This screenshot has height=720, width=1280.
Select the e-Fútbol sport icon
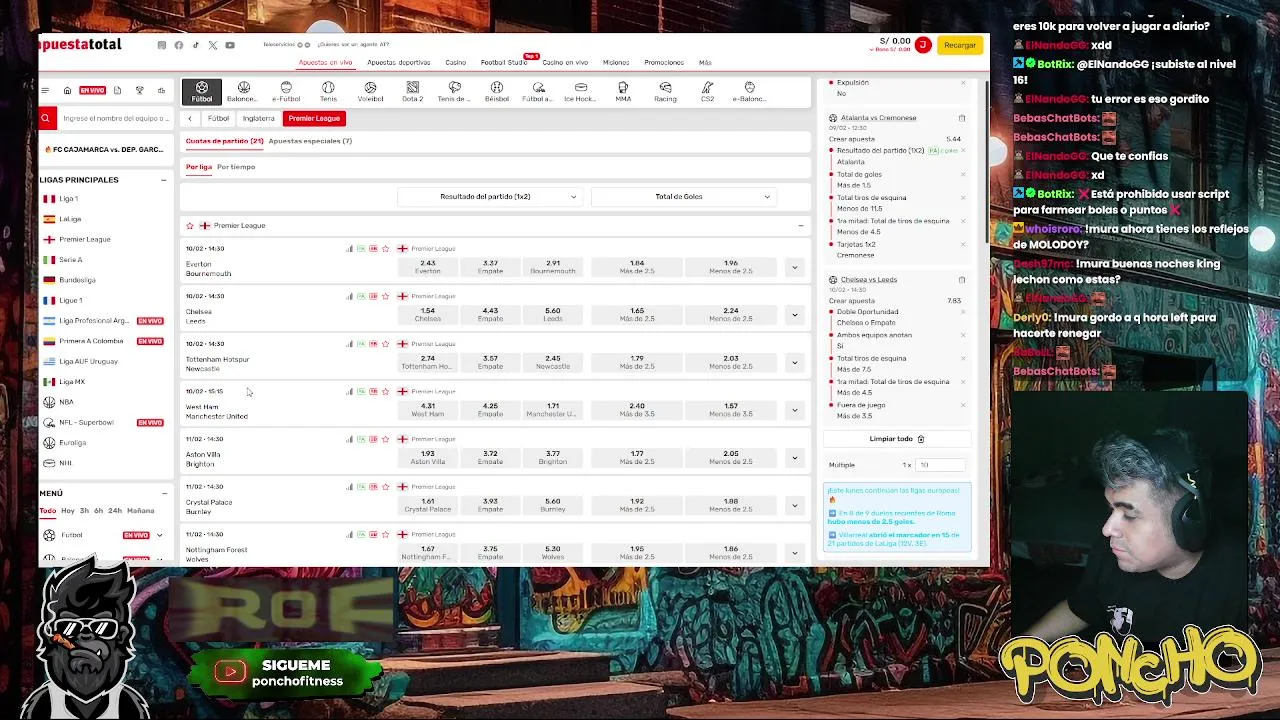(x=286, y=92)
